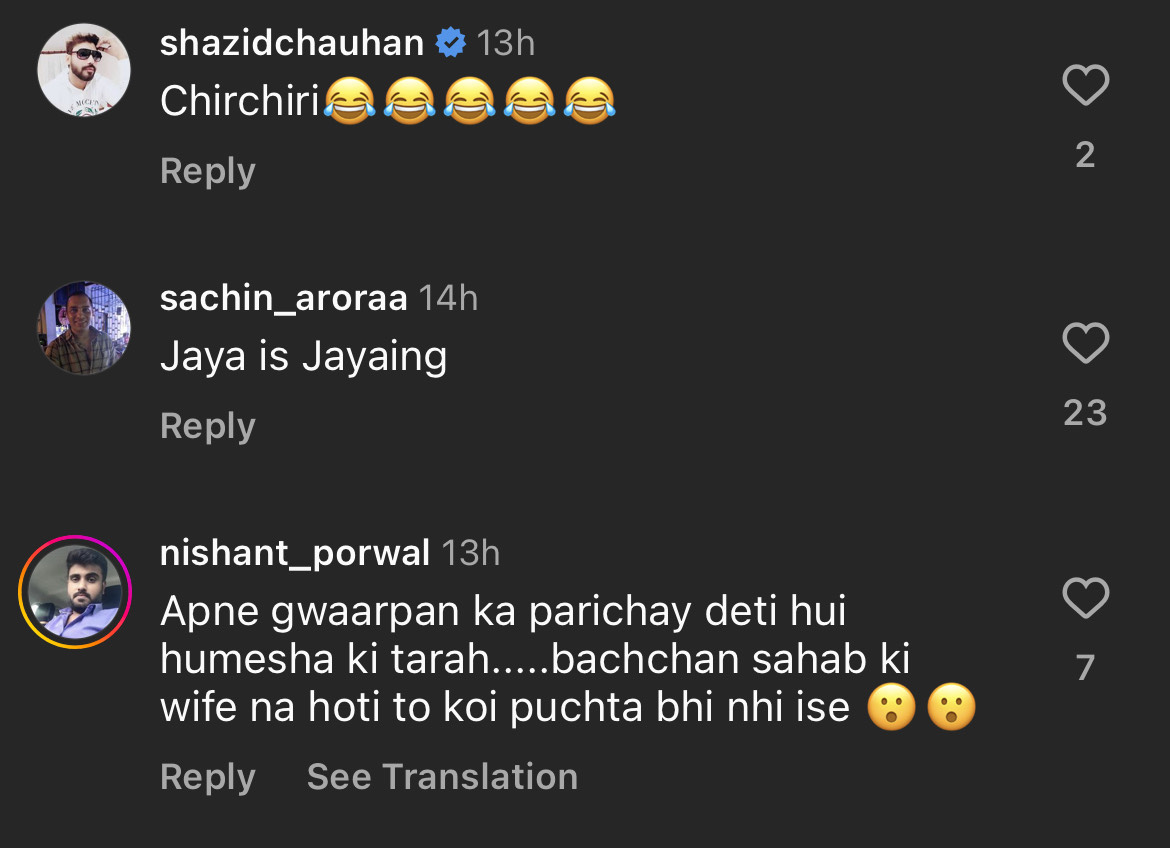1170x848 pixels.
Task: Reply to shazidchauhan's comment
Action: tap(207, 171)
